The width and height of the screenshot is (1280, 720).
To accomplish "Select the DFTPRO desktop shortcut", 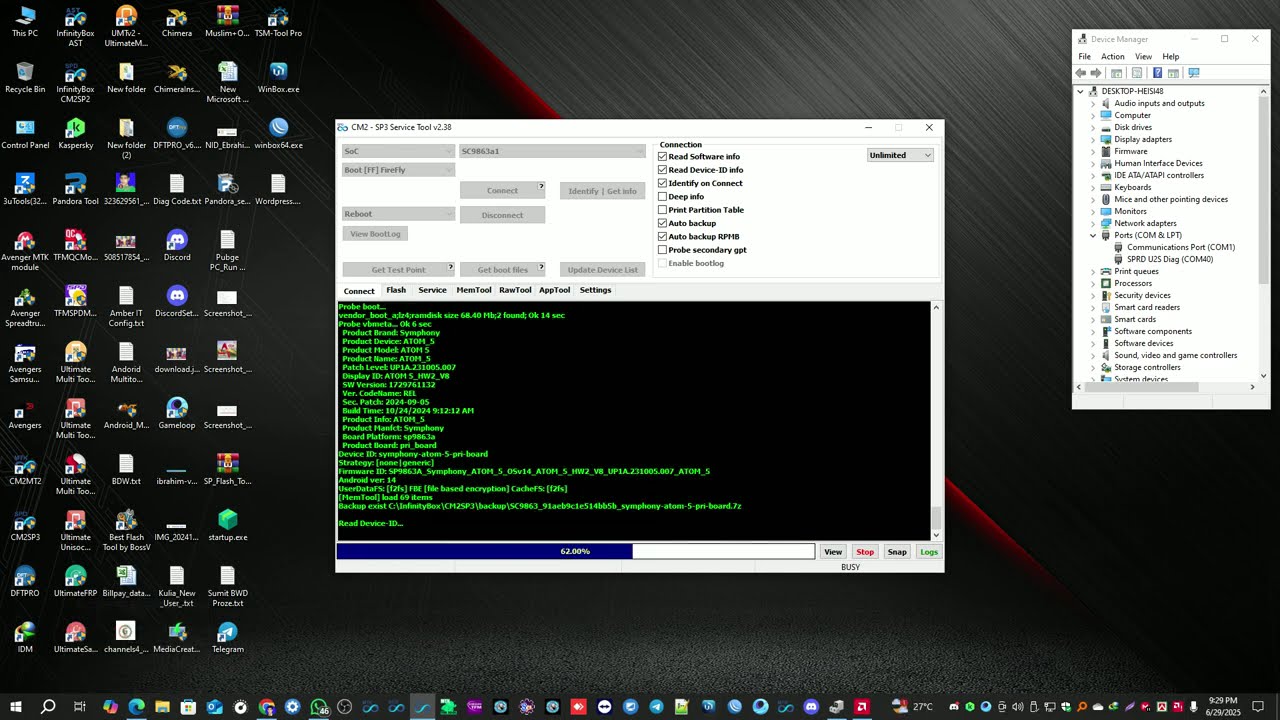I will pyautogui.click(x=25, y=582).
